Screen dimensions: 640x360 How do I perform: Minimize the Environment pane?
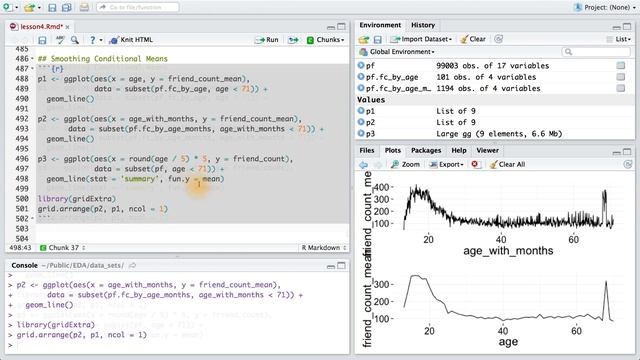click(616, 27)
